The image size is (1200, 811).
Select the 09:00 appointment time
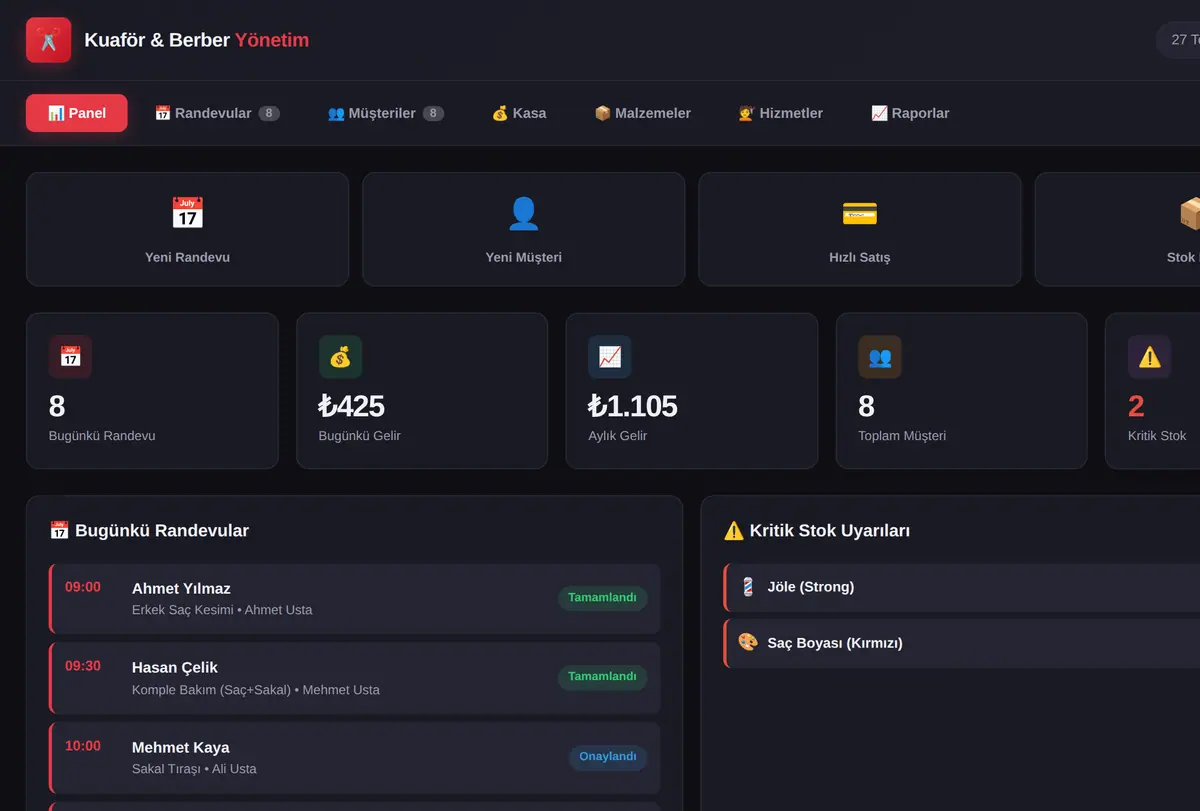pos(83,587)
